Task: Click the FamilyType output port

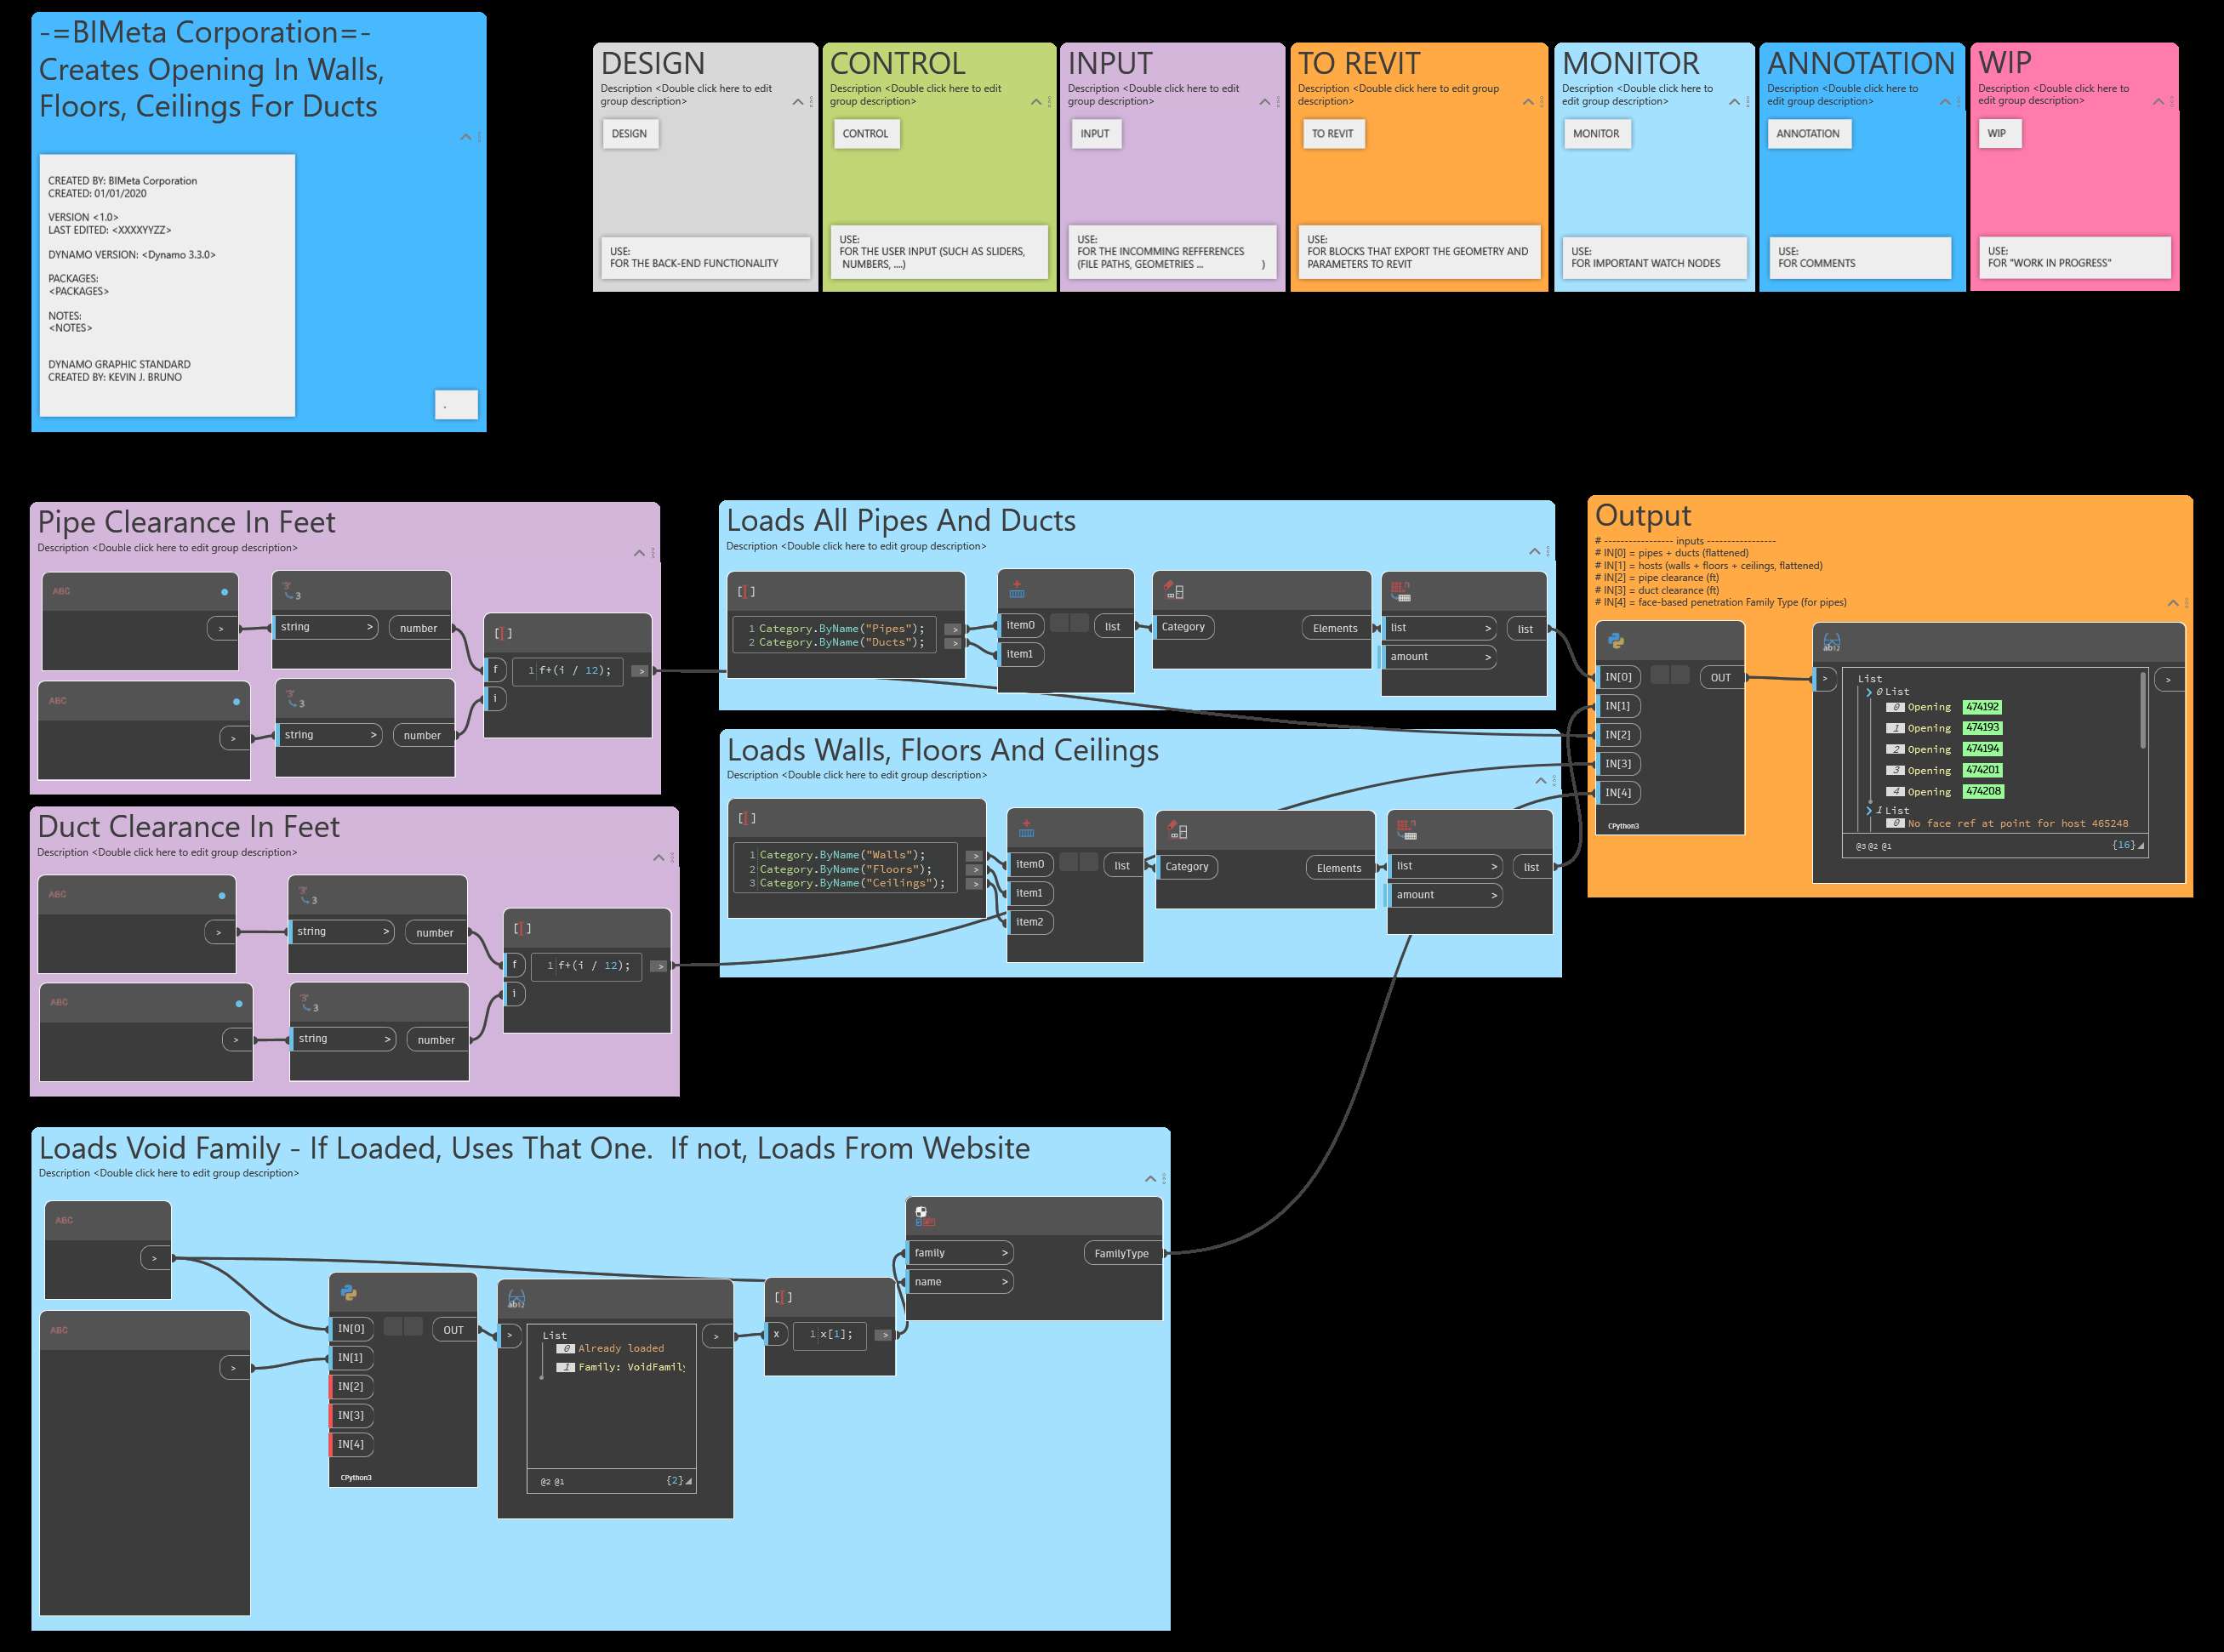Action: tap(1121, 1253)
